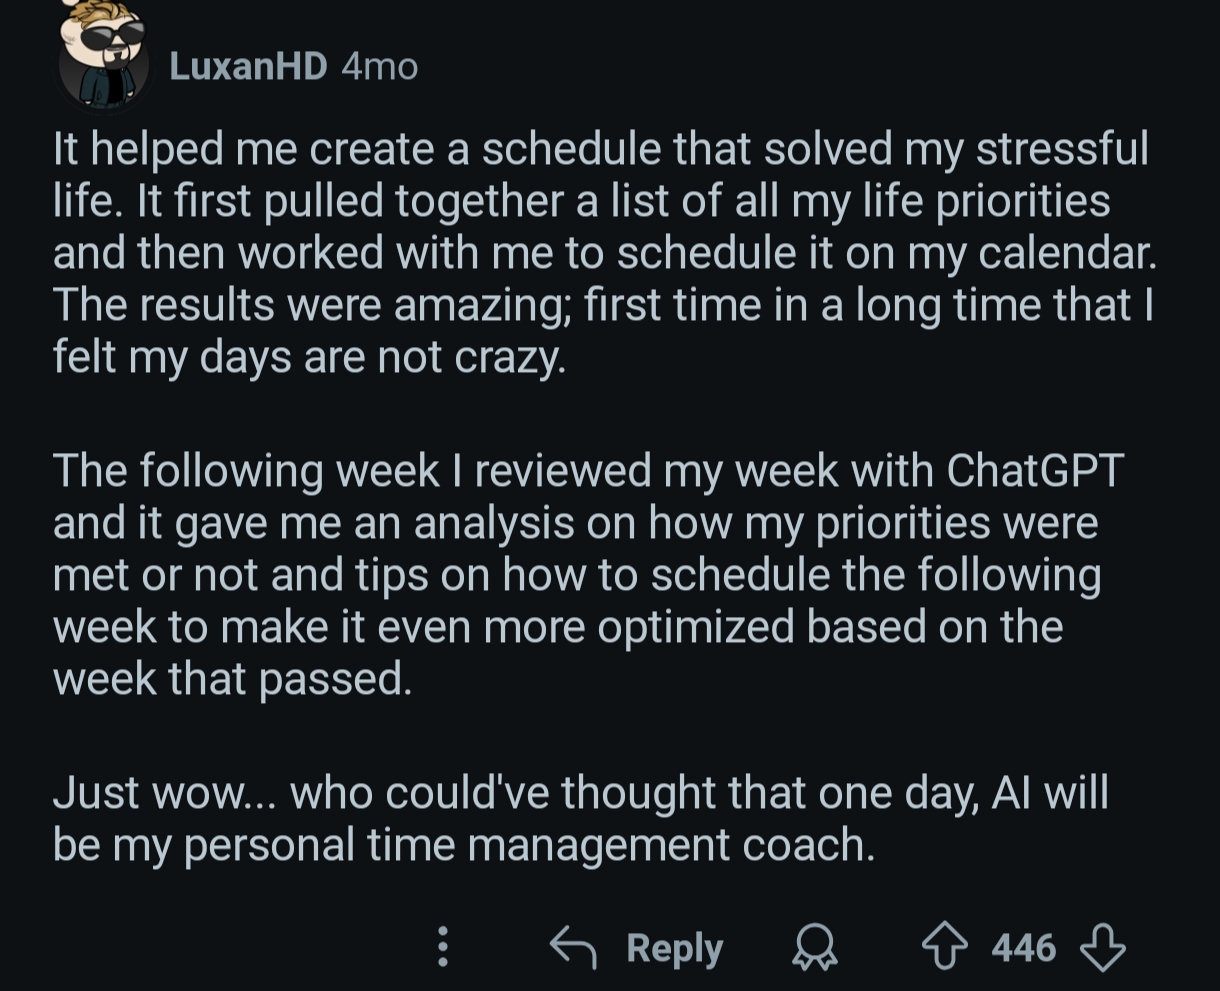Click the curved reply arrow icon
Image resolution: width=1220 pixels, height=991 pixels.
coord(574,947)
